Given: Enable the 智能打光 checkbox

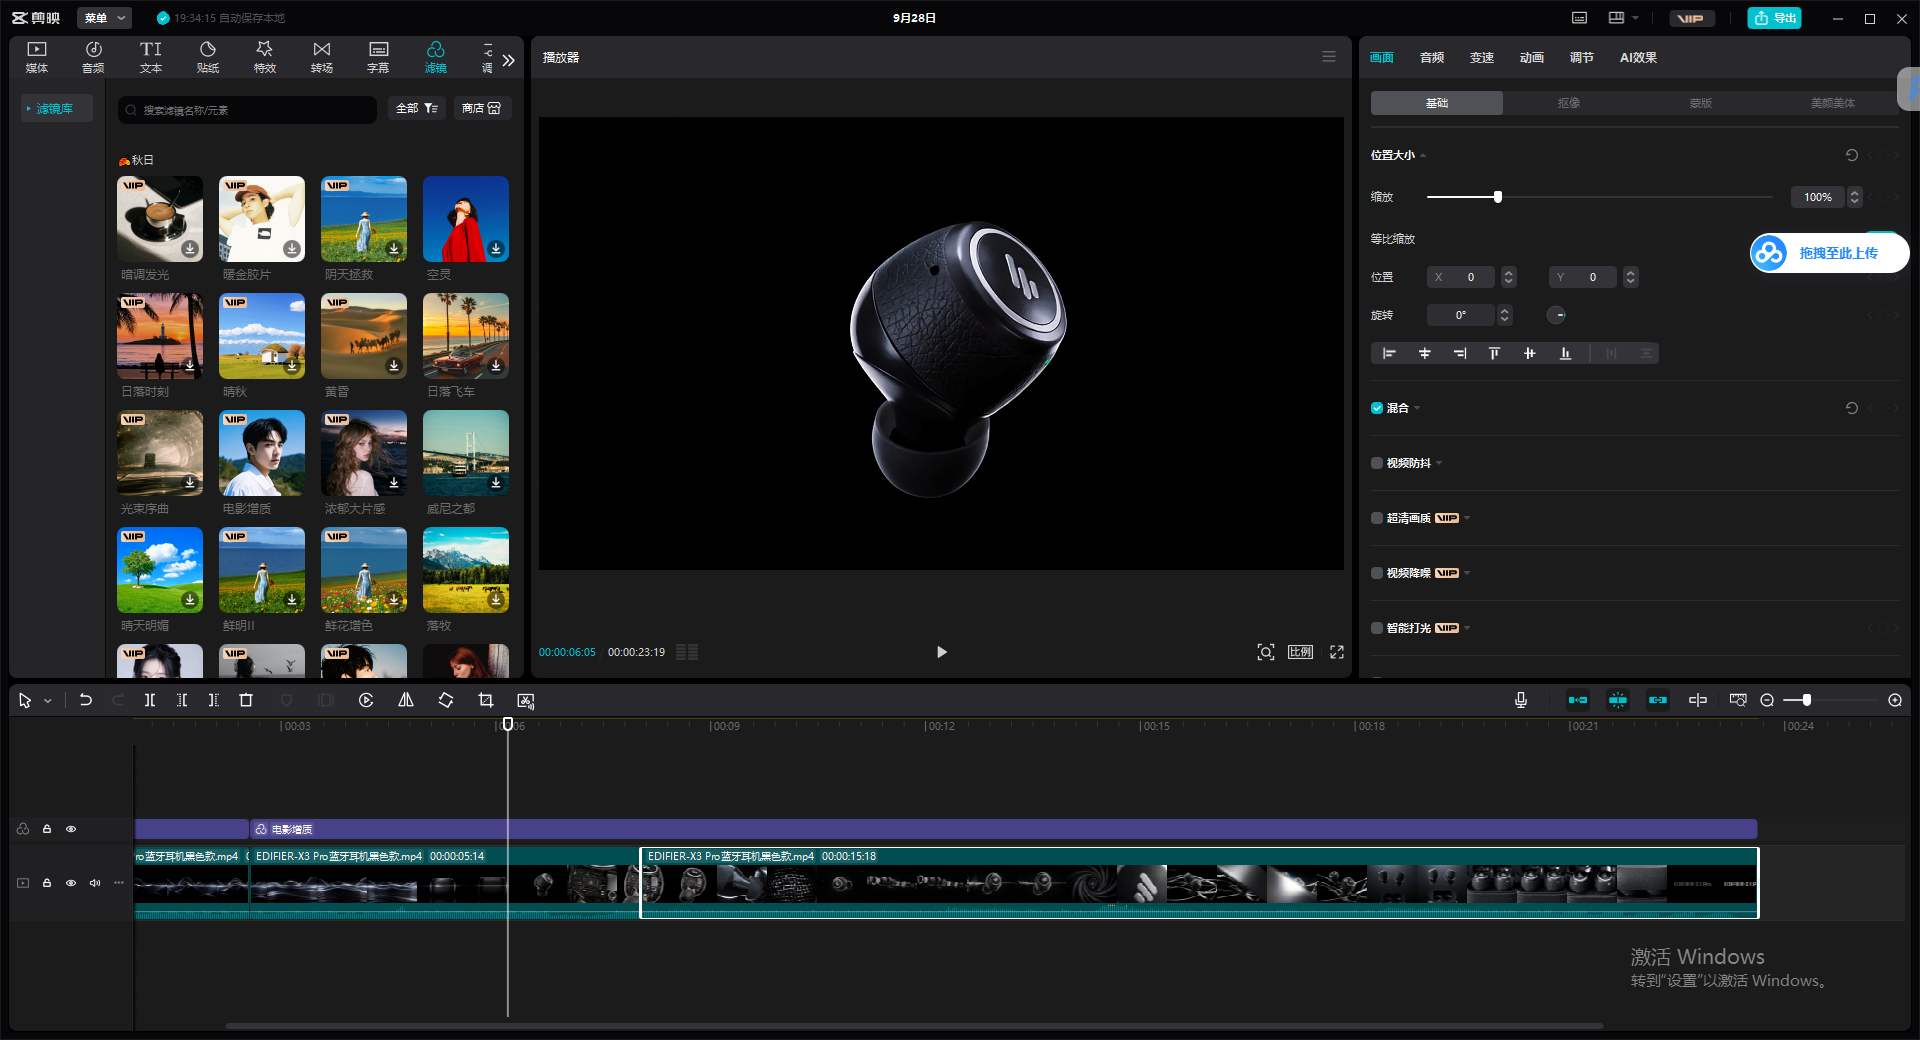Looking at the screenshot, I should (1377, 628).
